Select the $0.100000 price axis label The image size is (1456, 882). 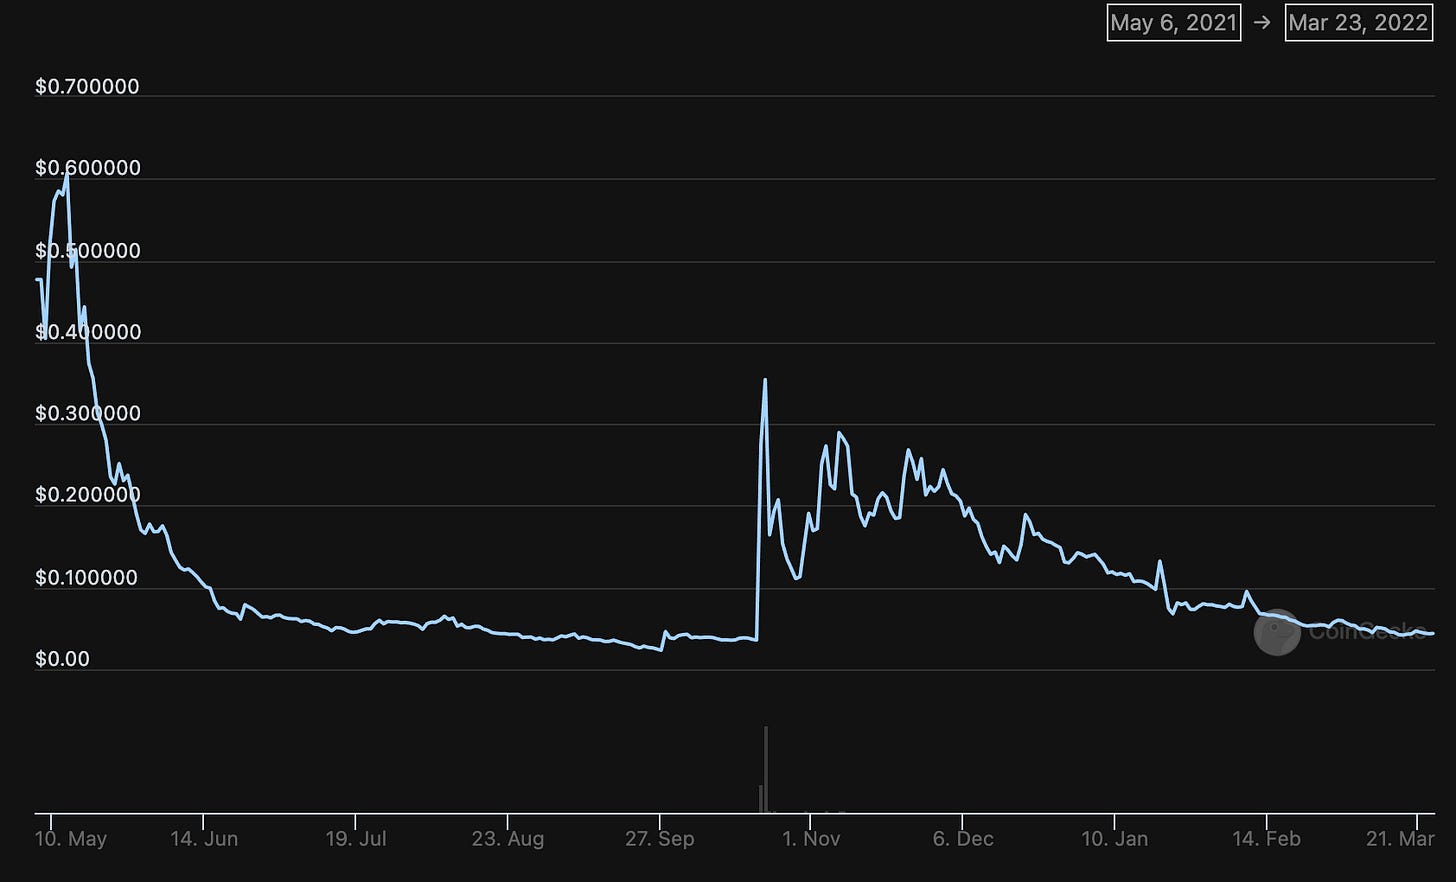87,578
